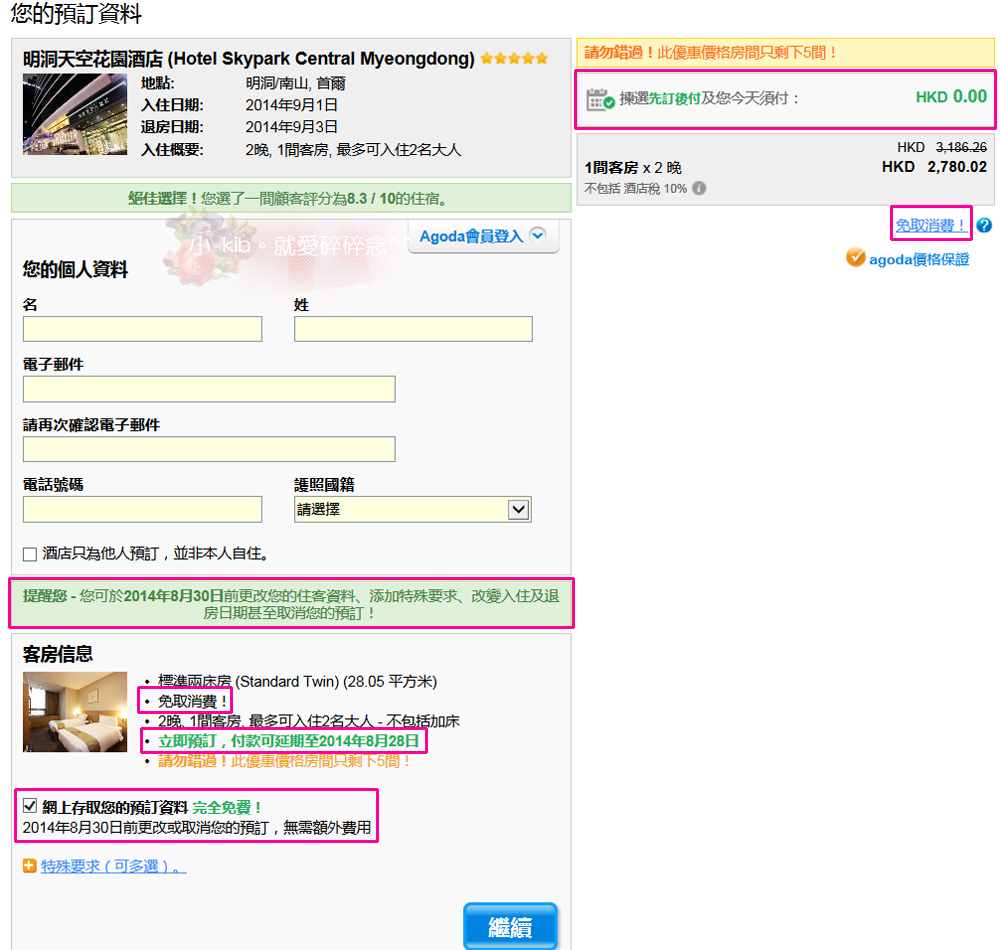This screenshot has width=1000, height=950.
Task: Click the check-out date 2014年9月3日
Action: (291, 127)
